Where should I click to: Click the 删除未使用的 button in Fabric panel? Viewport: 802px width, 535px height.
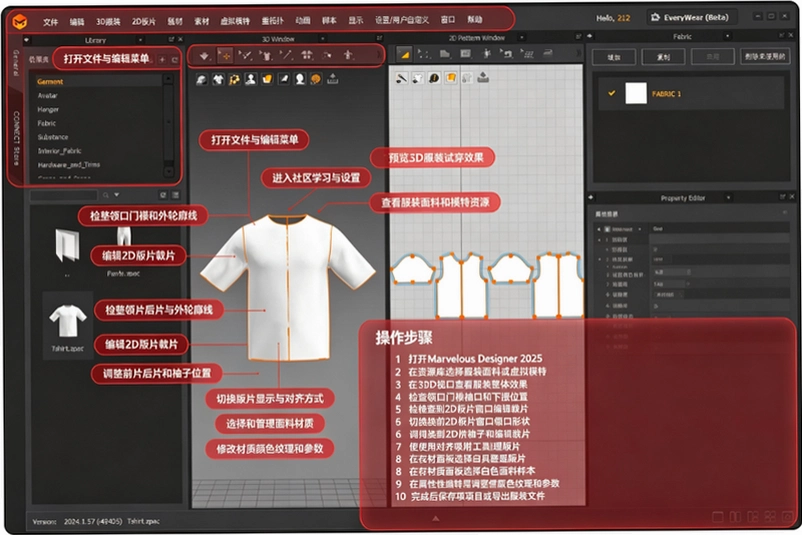765,56
